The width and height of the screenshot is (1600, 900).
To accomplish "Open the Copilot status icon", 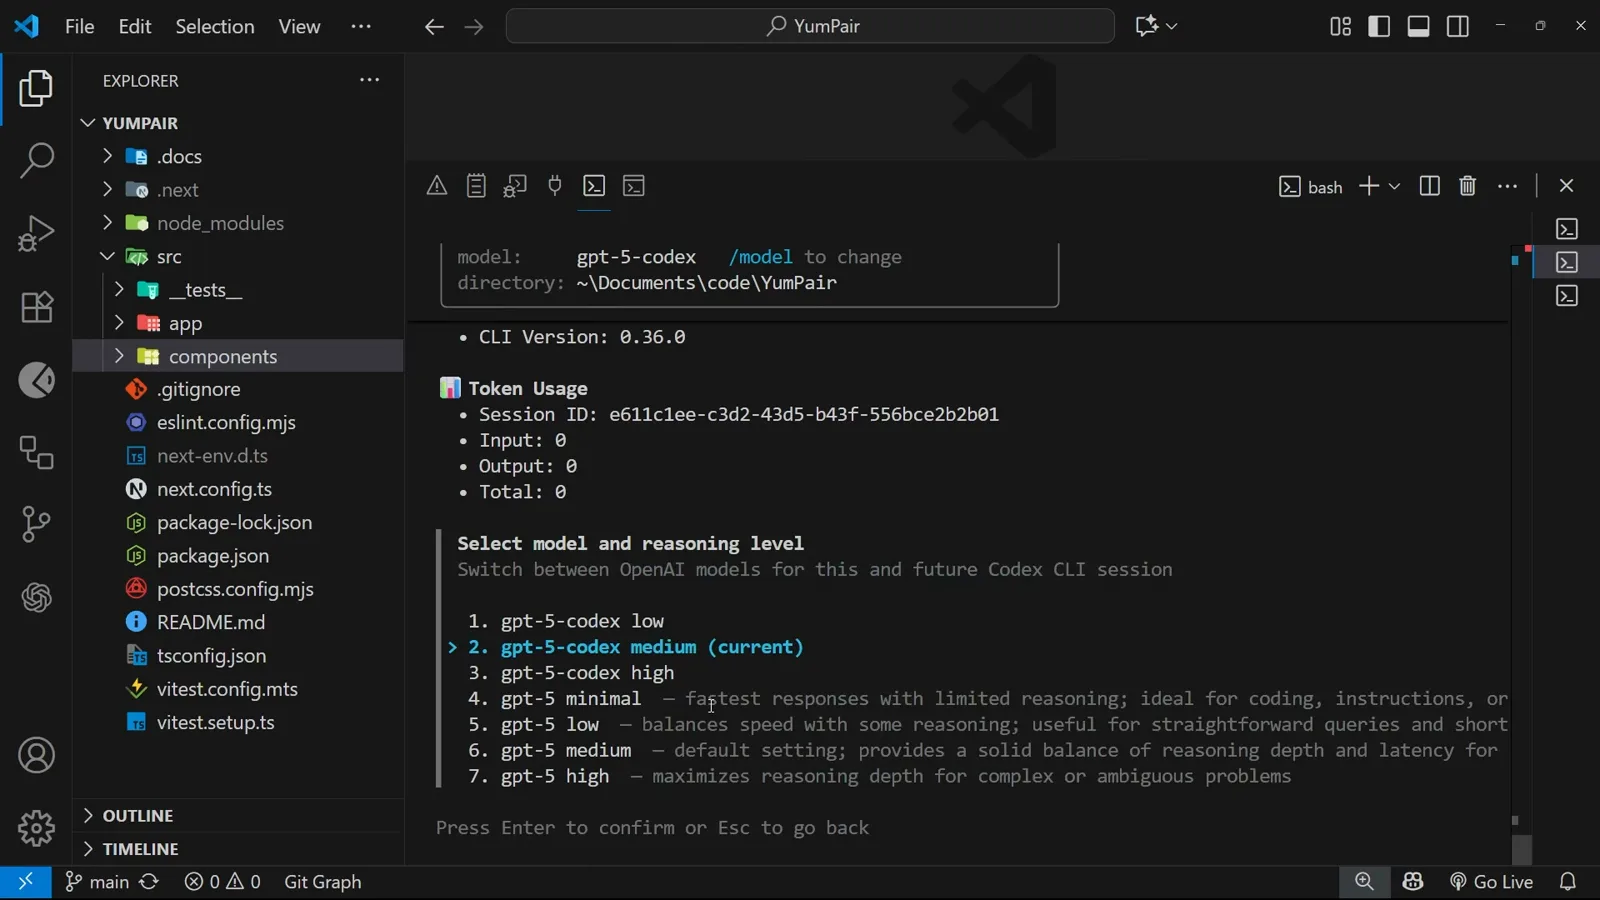I will 1413,882.
